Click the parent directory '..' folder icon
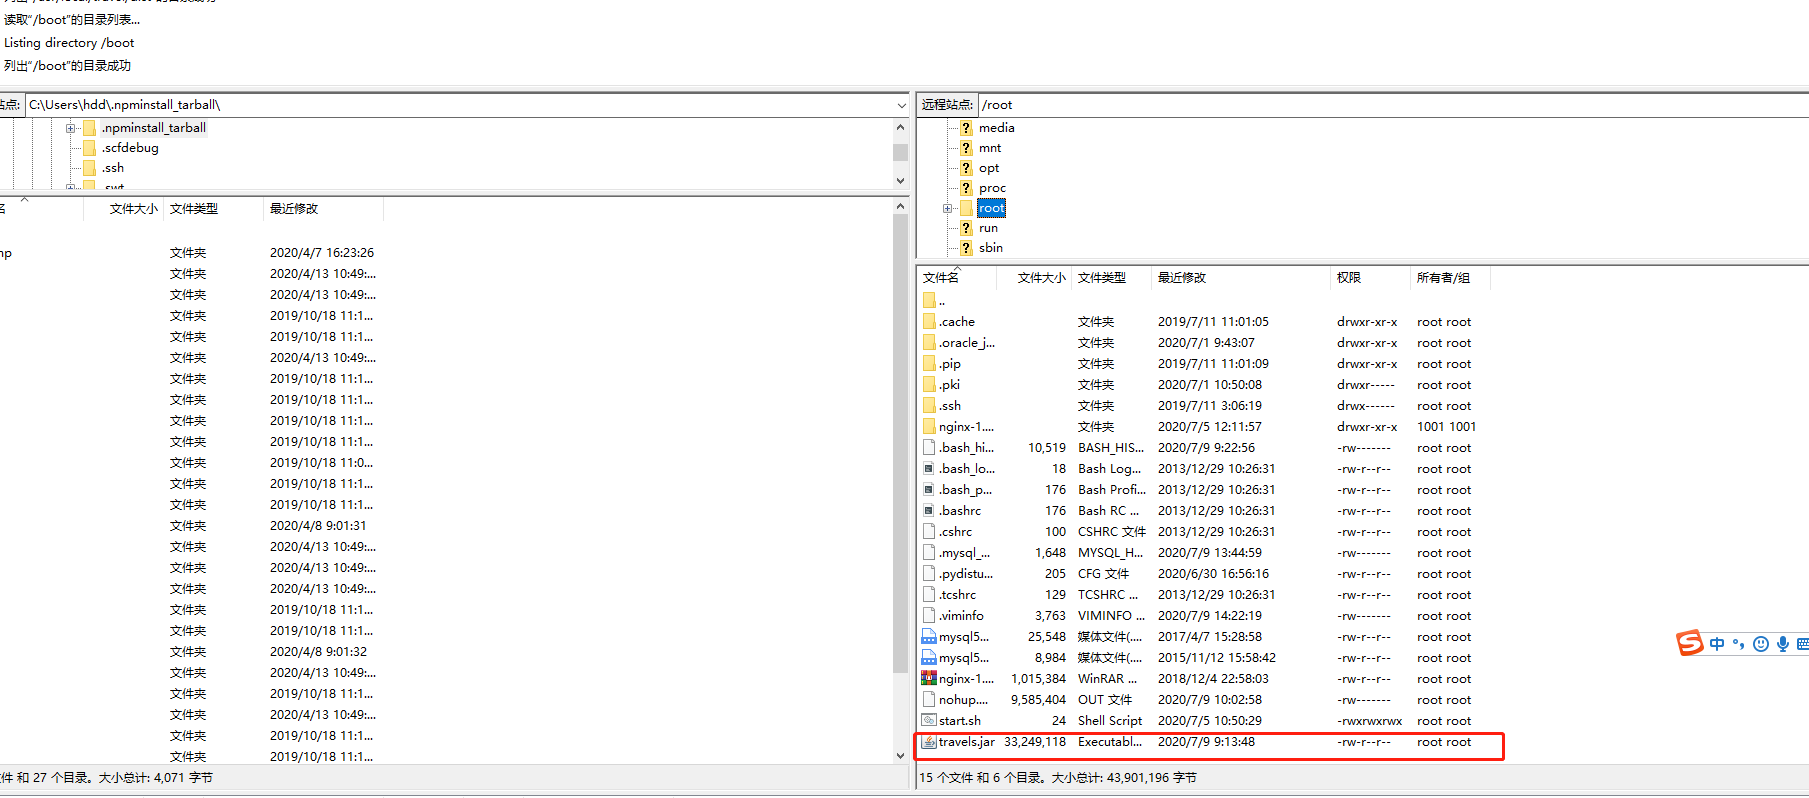This screenshot has height=798, width=1809. point(929,301)
